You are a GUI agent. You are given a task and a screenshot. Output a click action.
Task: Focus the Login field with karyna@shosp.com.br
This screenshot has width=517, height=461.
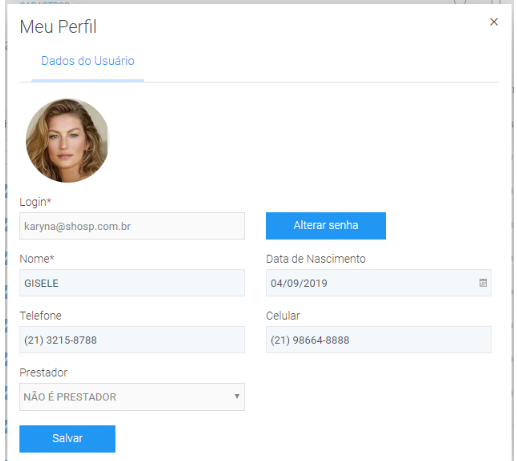click(132, 226)
